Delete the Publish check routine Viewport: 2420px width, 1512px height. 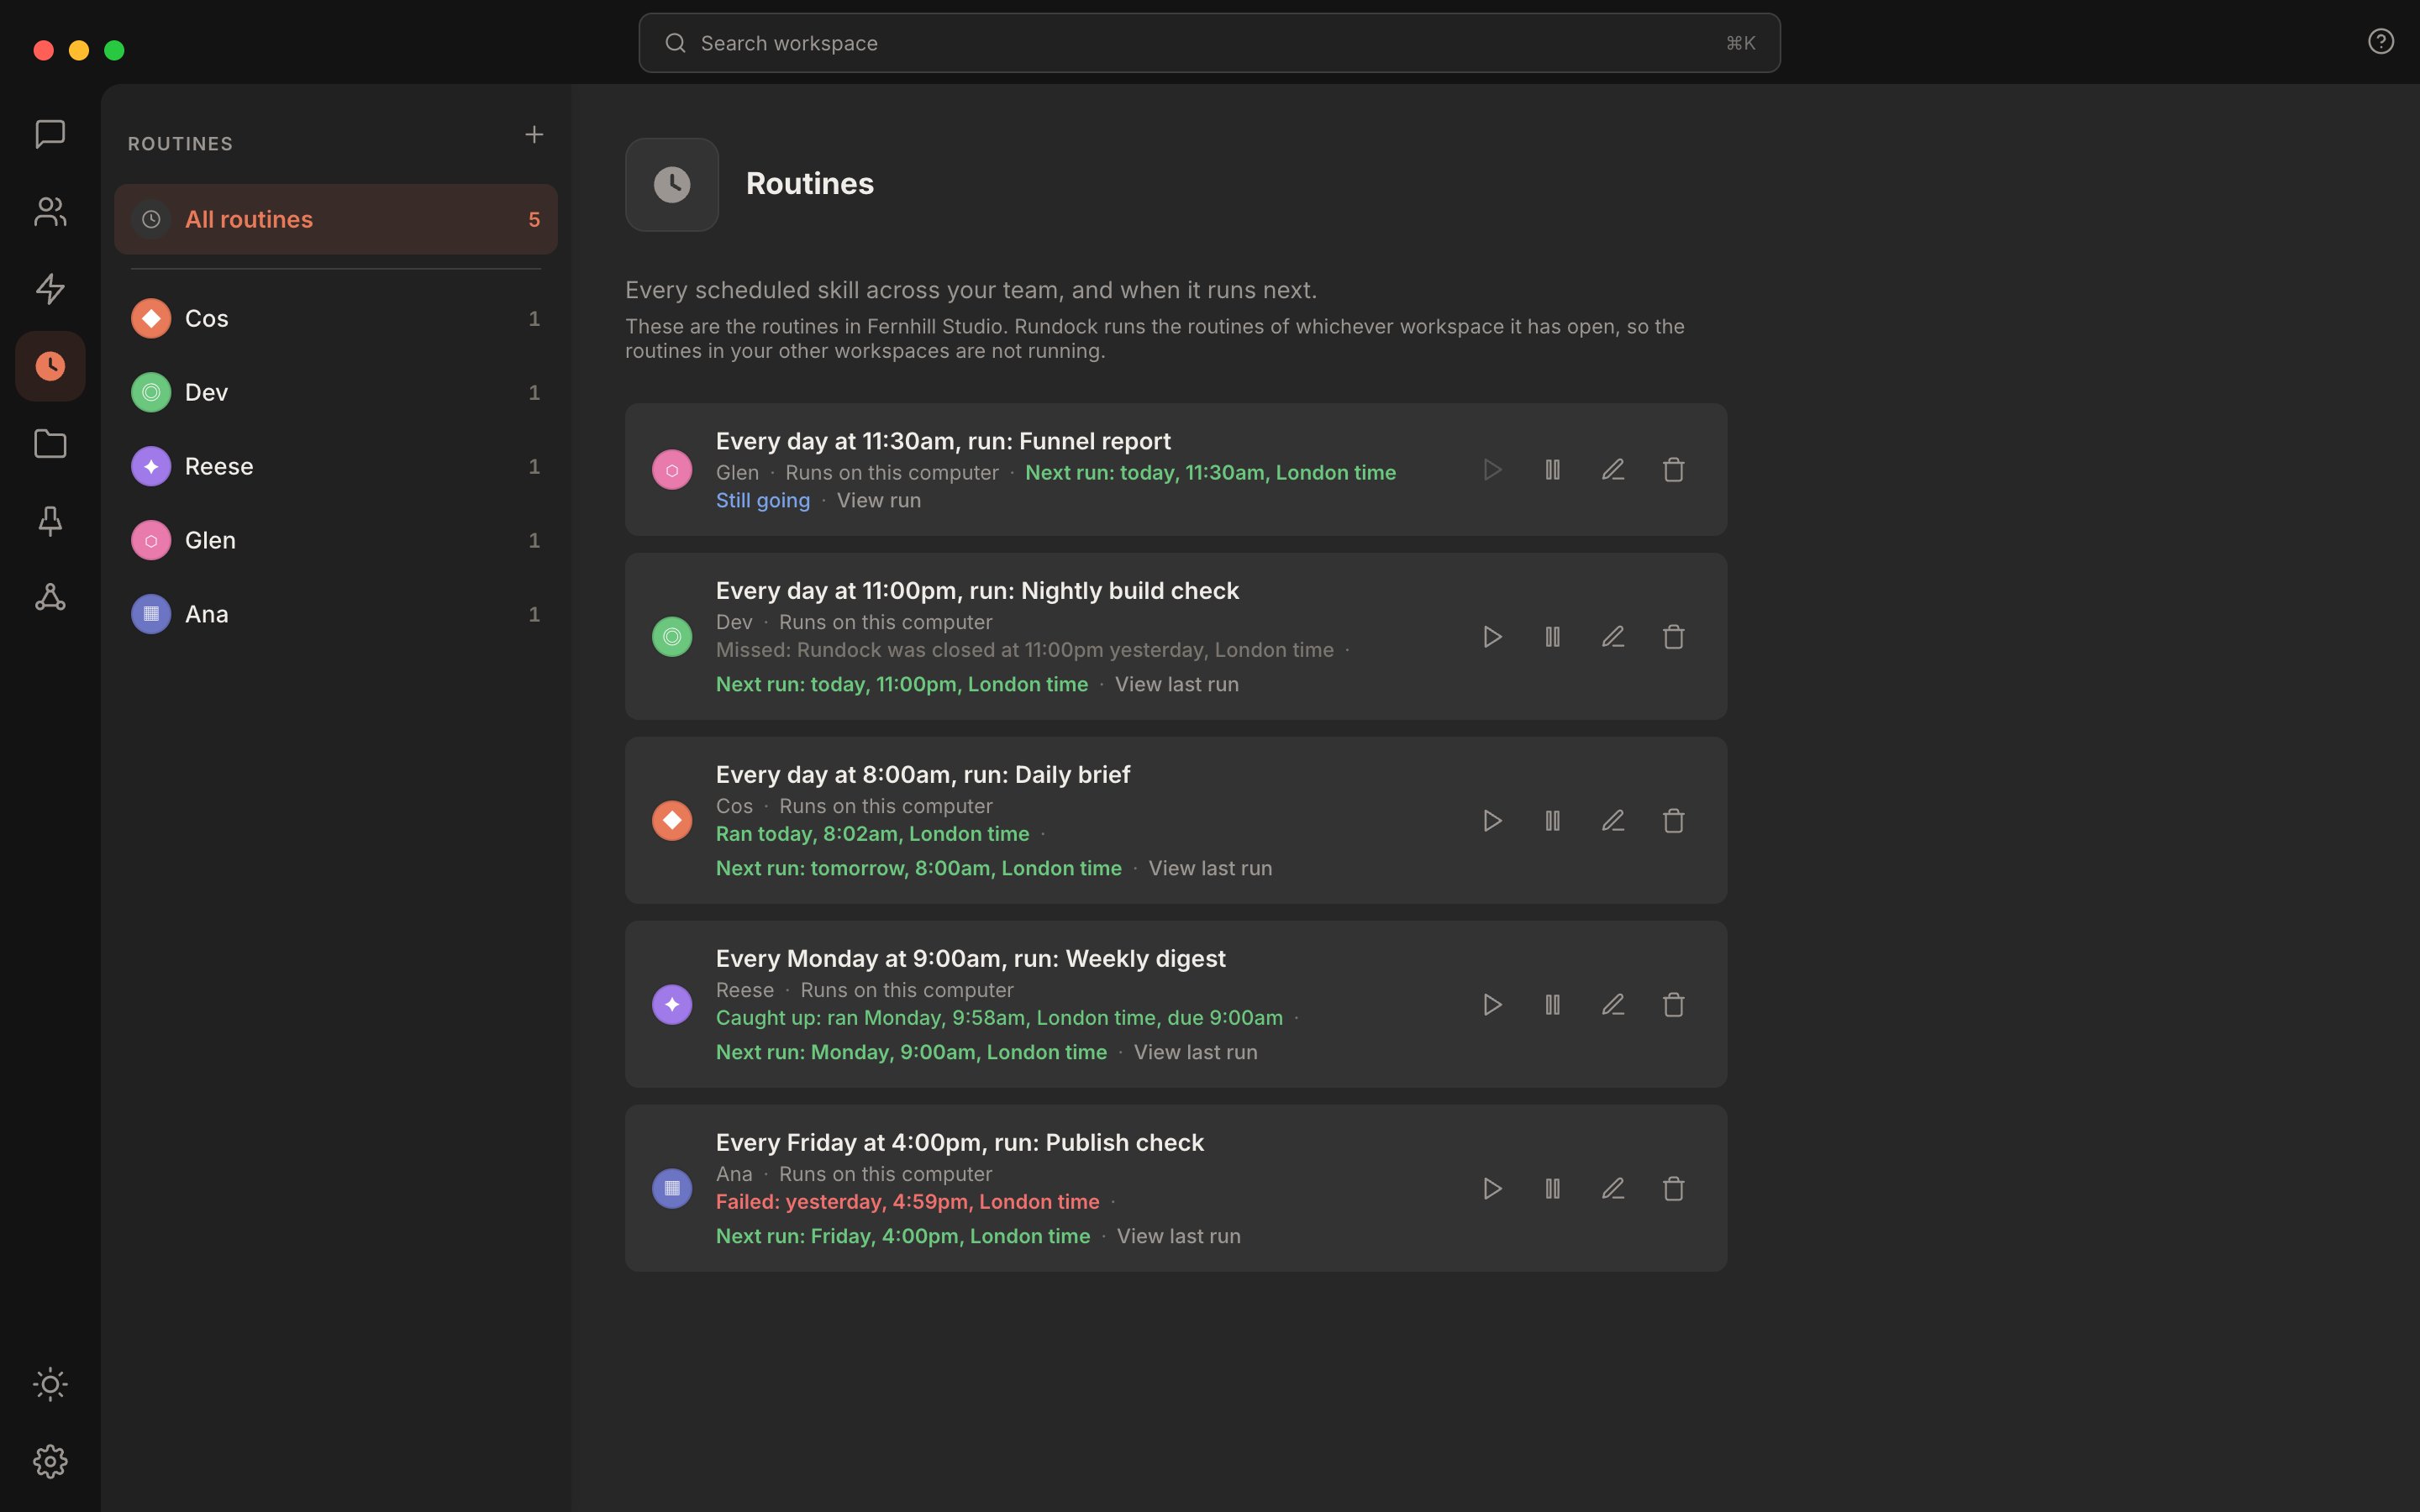pyautogui.click(x=1673, y=1189)
